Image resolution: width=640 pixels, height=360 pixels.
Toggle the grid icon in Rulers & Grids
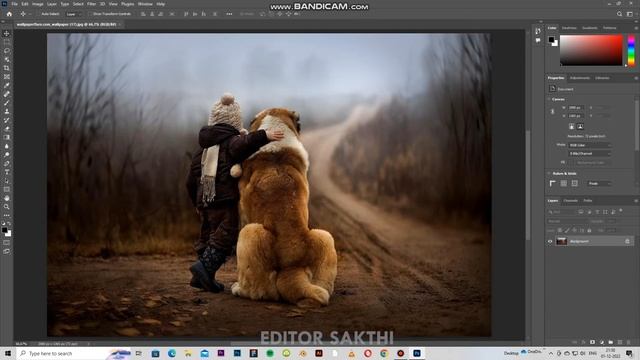coord(564,184)
